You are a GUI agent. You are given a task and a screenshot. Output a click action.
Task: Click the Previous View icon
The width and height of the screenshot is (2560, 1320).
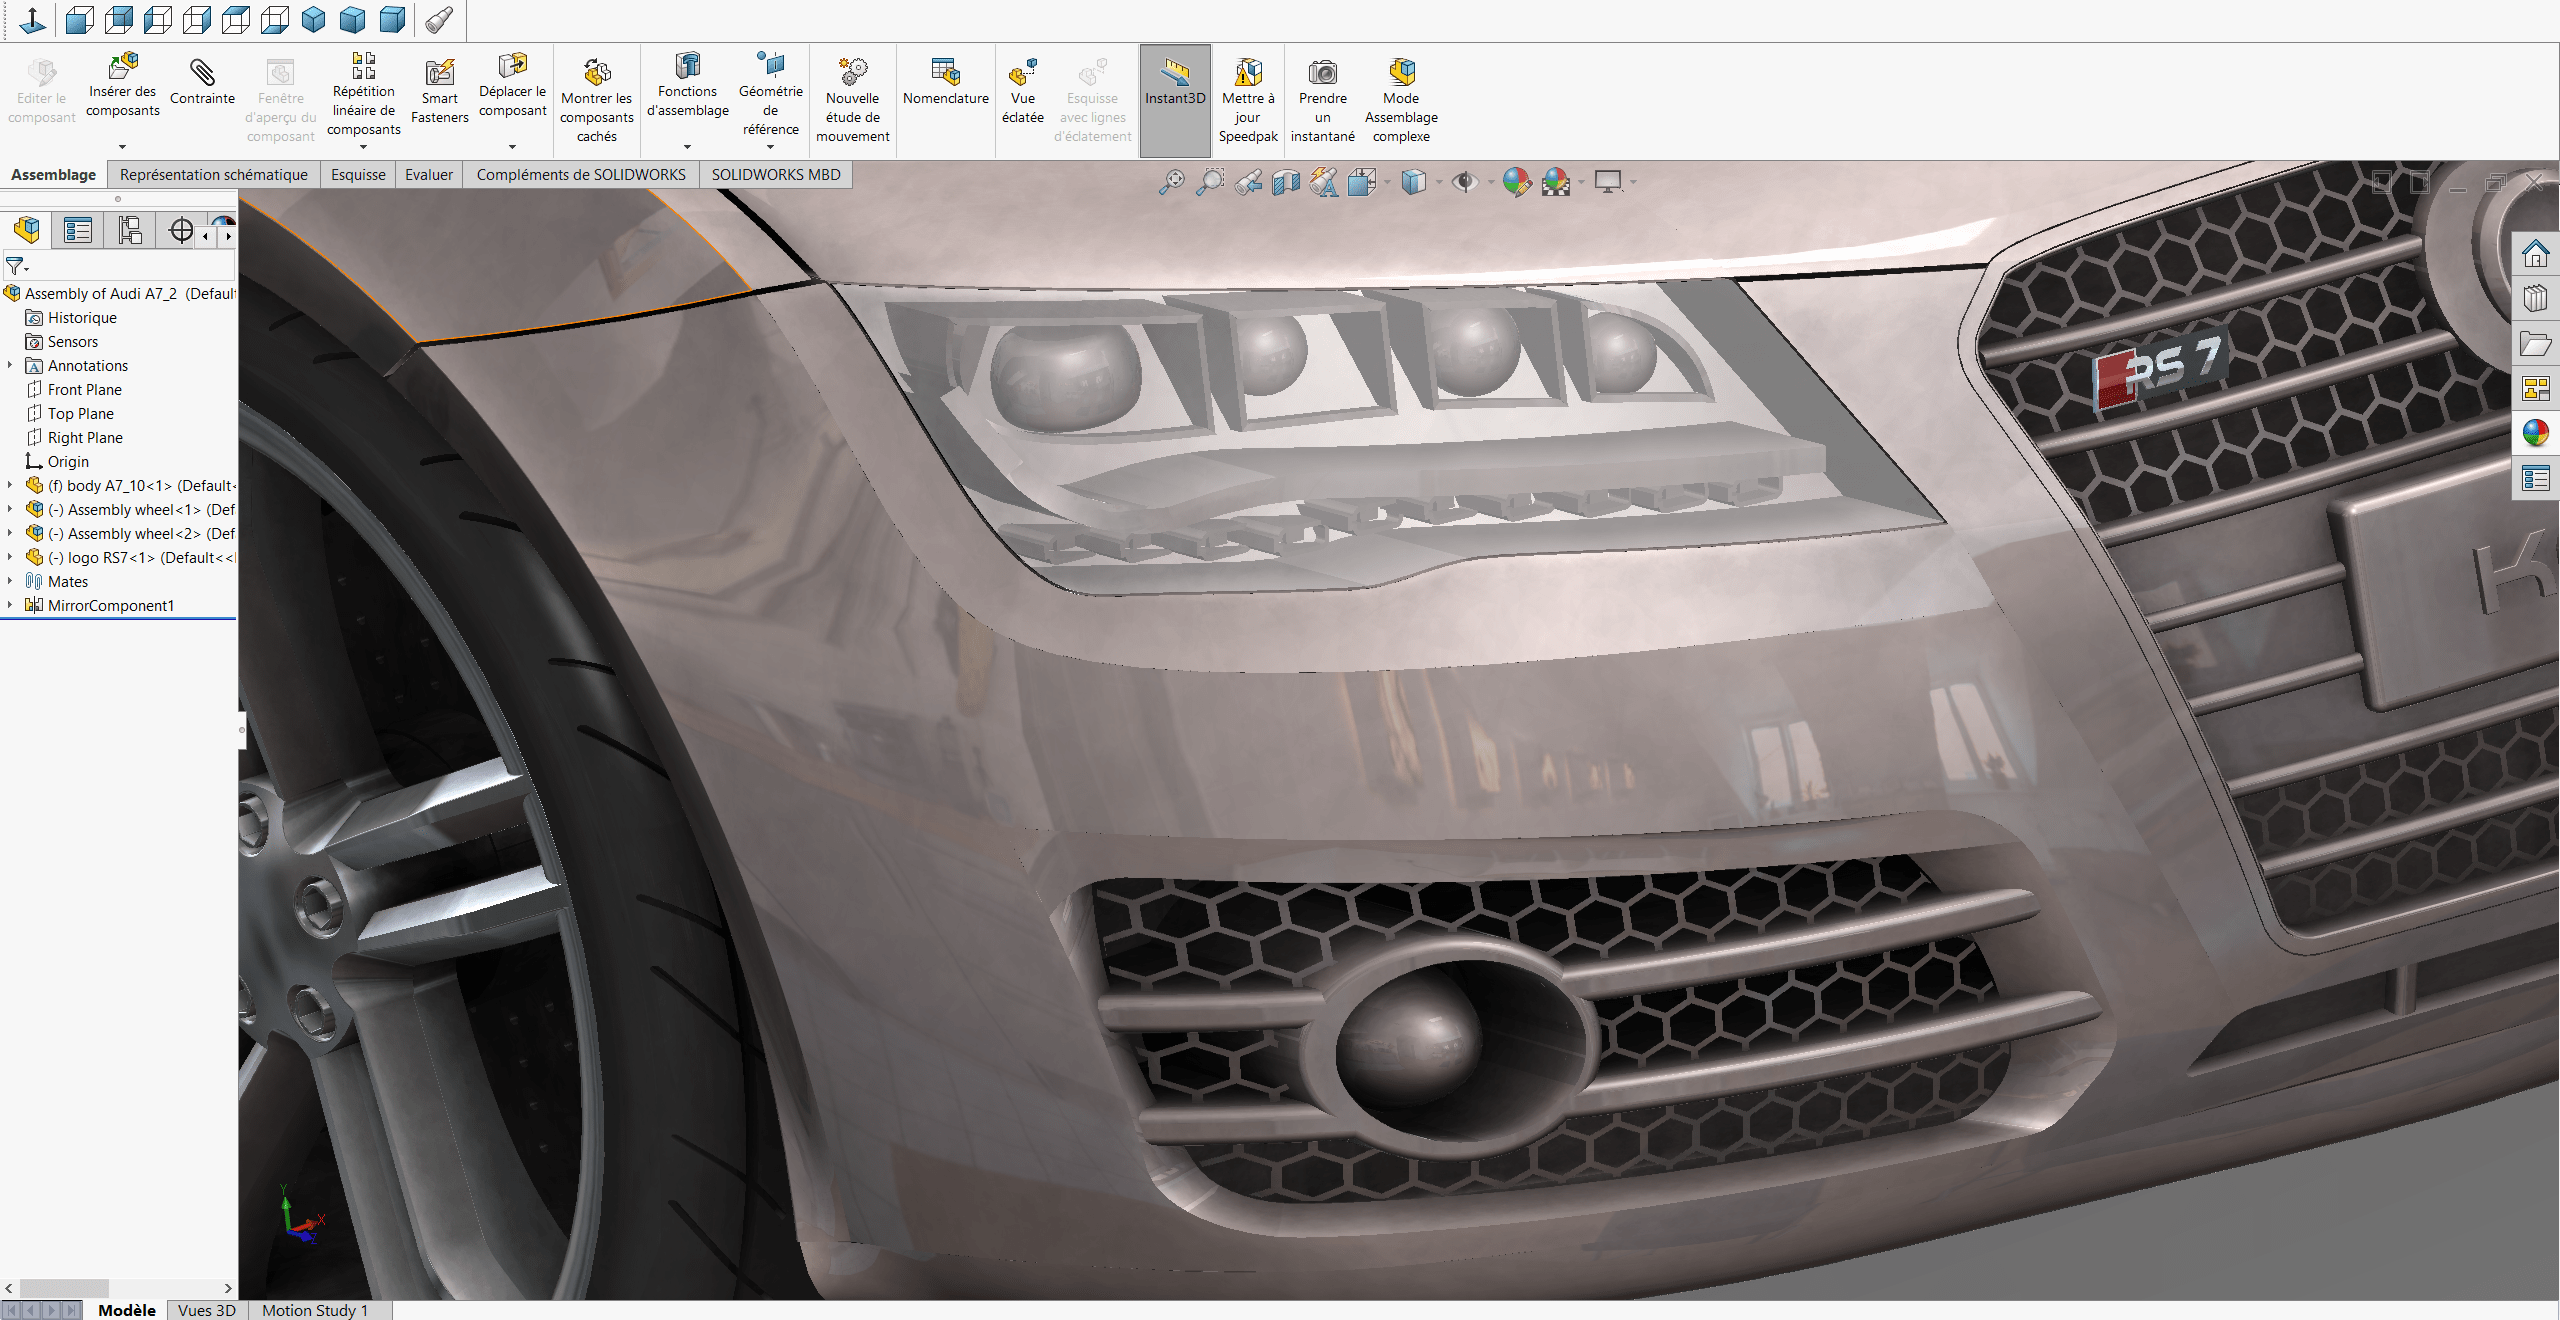pos(1248,182)
